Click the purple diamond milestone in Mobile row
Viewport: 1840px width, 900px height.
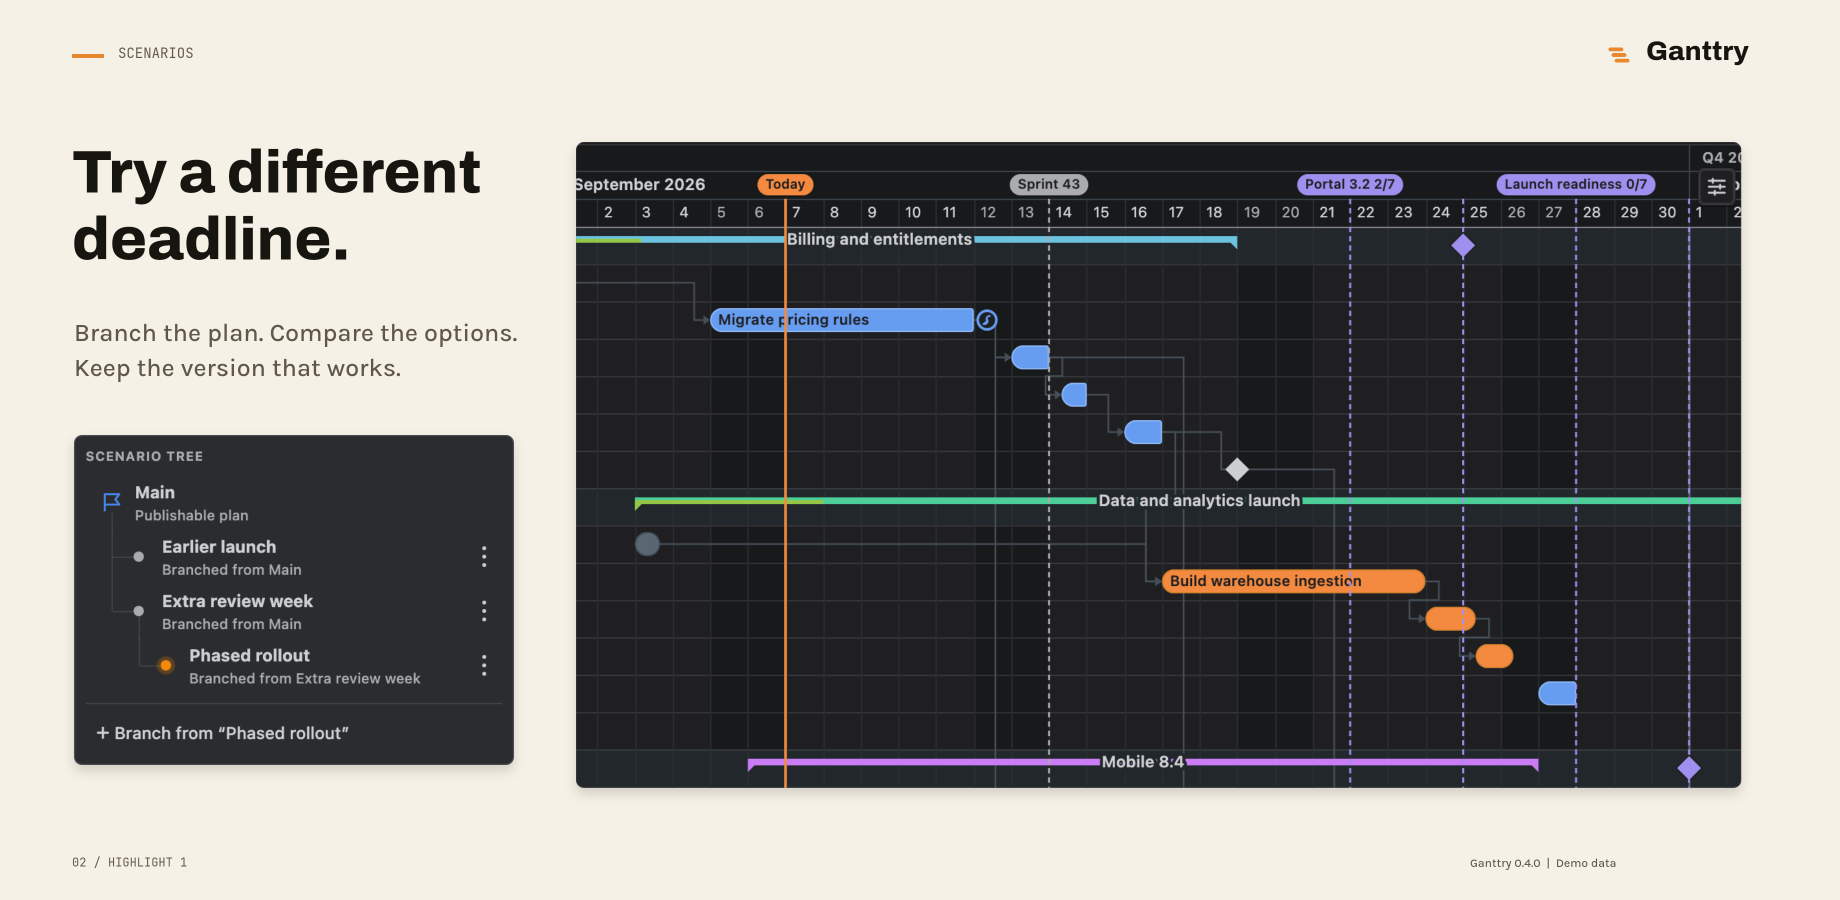click(x=1689, y=768)
